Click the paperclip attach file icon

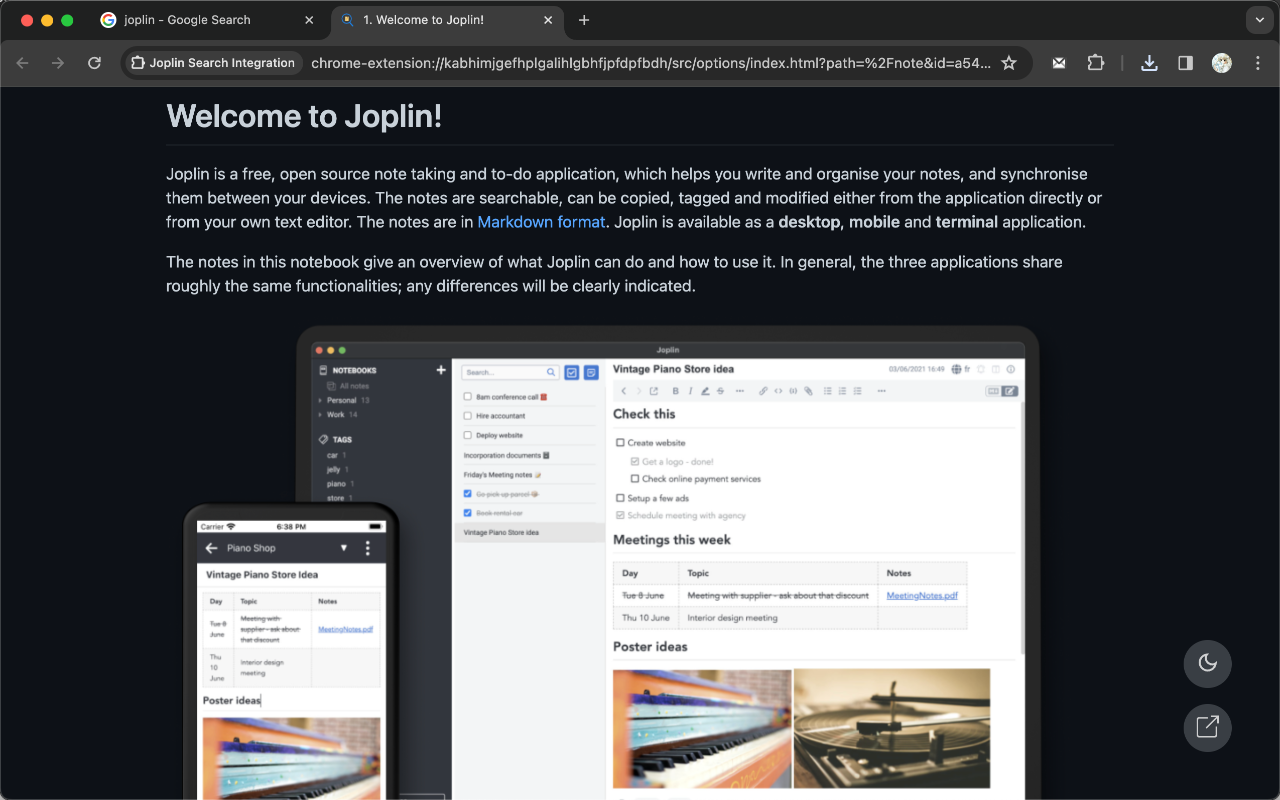808,391
